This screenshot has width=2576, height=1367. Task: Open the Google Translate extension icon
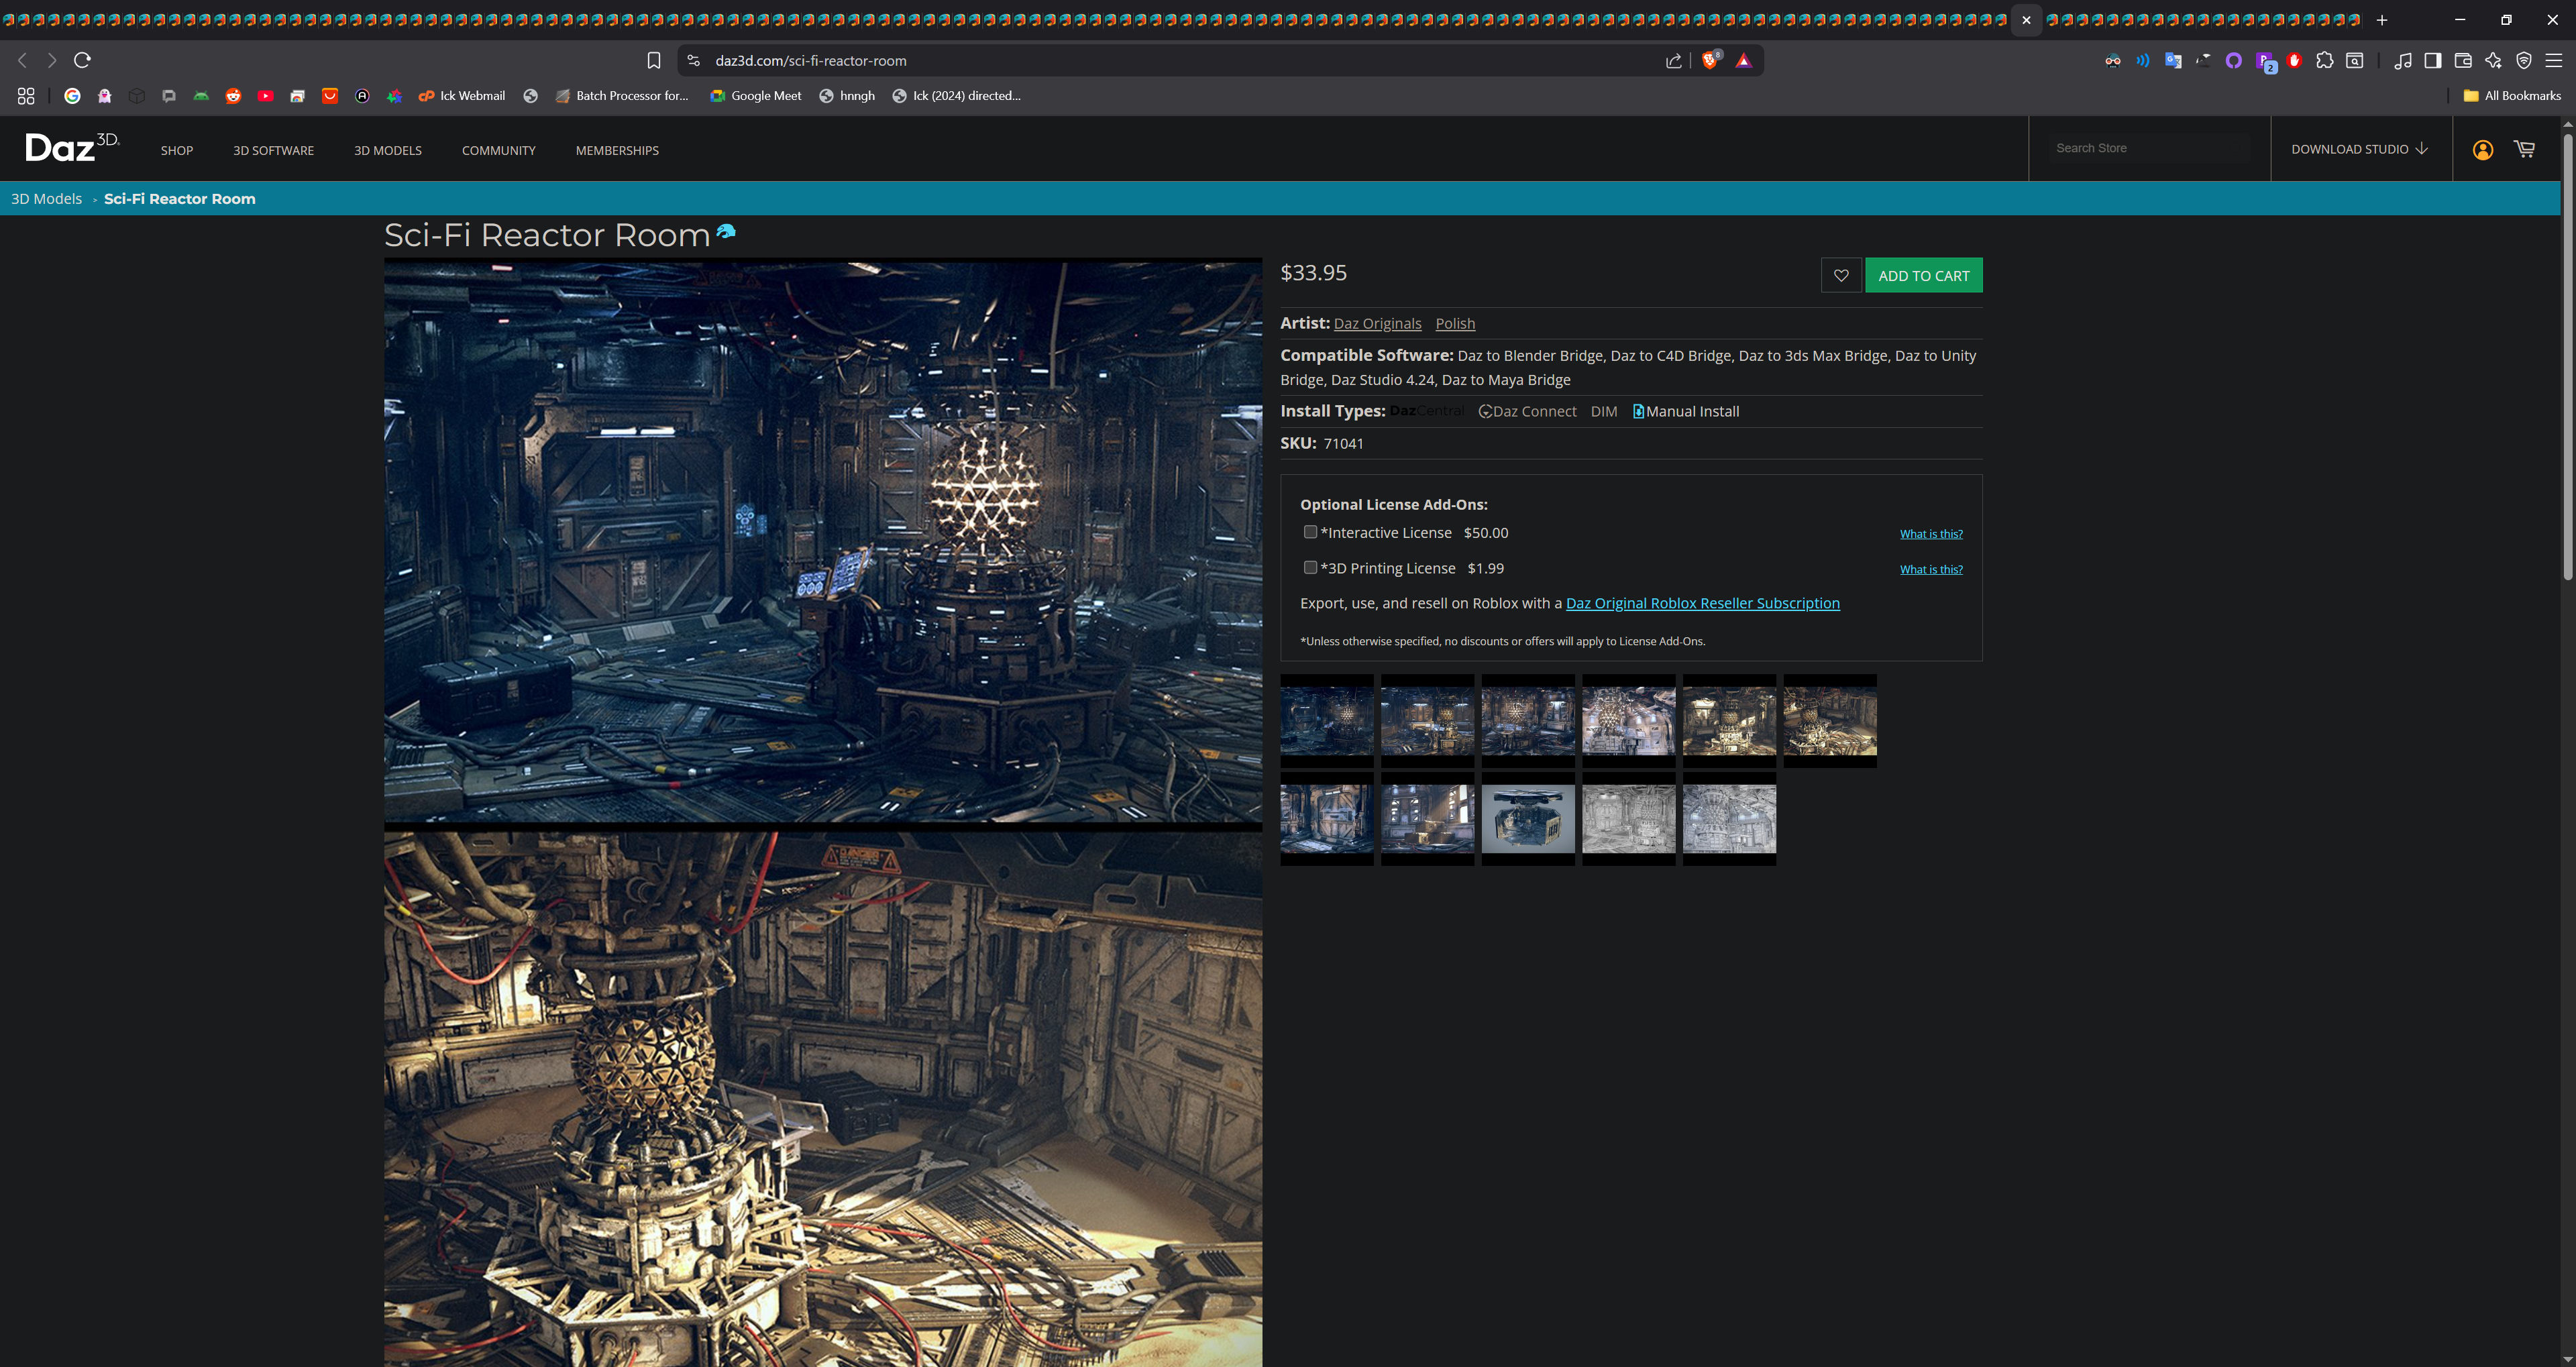[x=2173, y=60]
